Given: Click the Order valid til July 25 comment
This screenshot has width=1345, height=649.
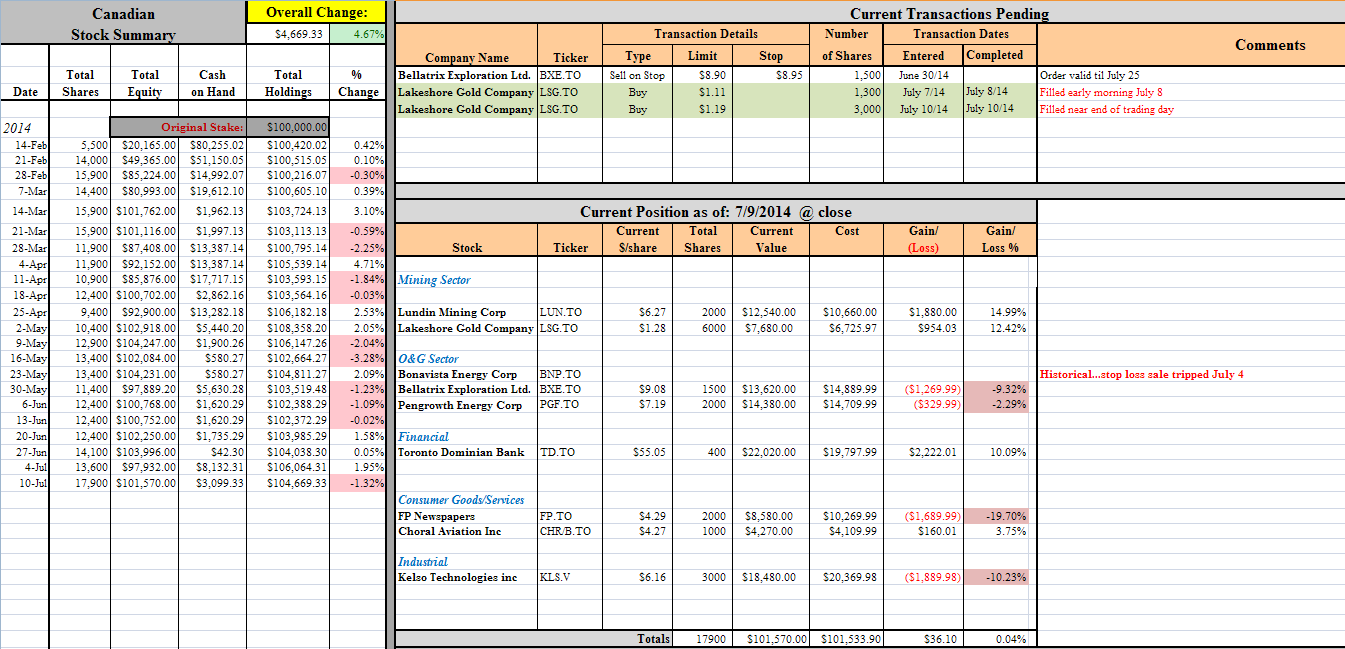Looking at the screenshot, I should pos(1090,75).
